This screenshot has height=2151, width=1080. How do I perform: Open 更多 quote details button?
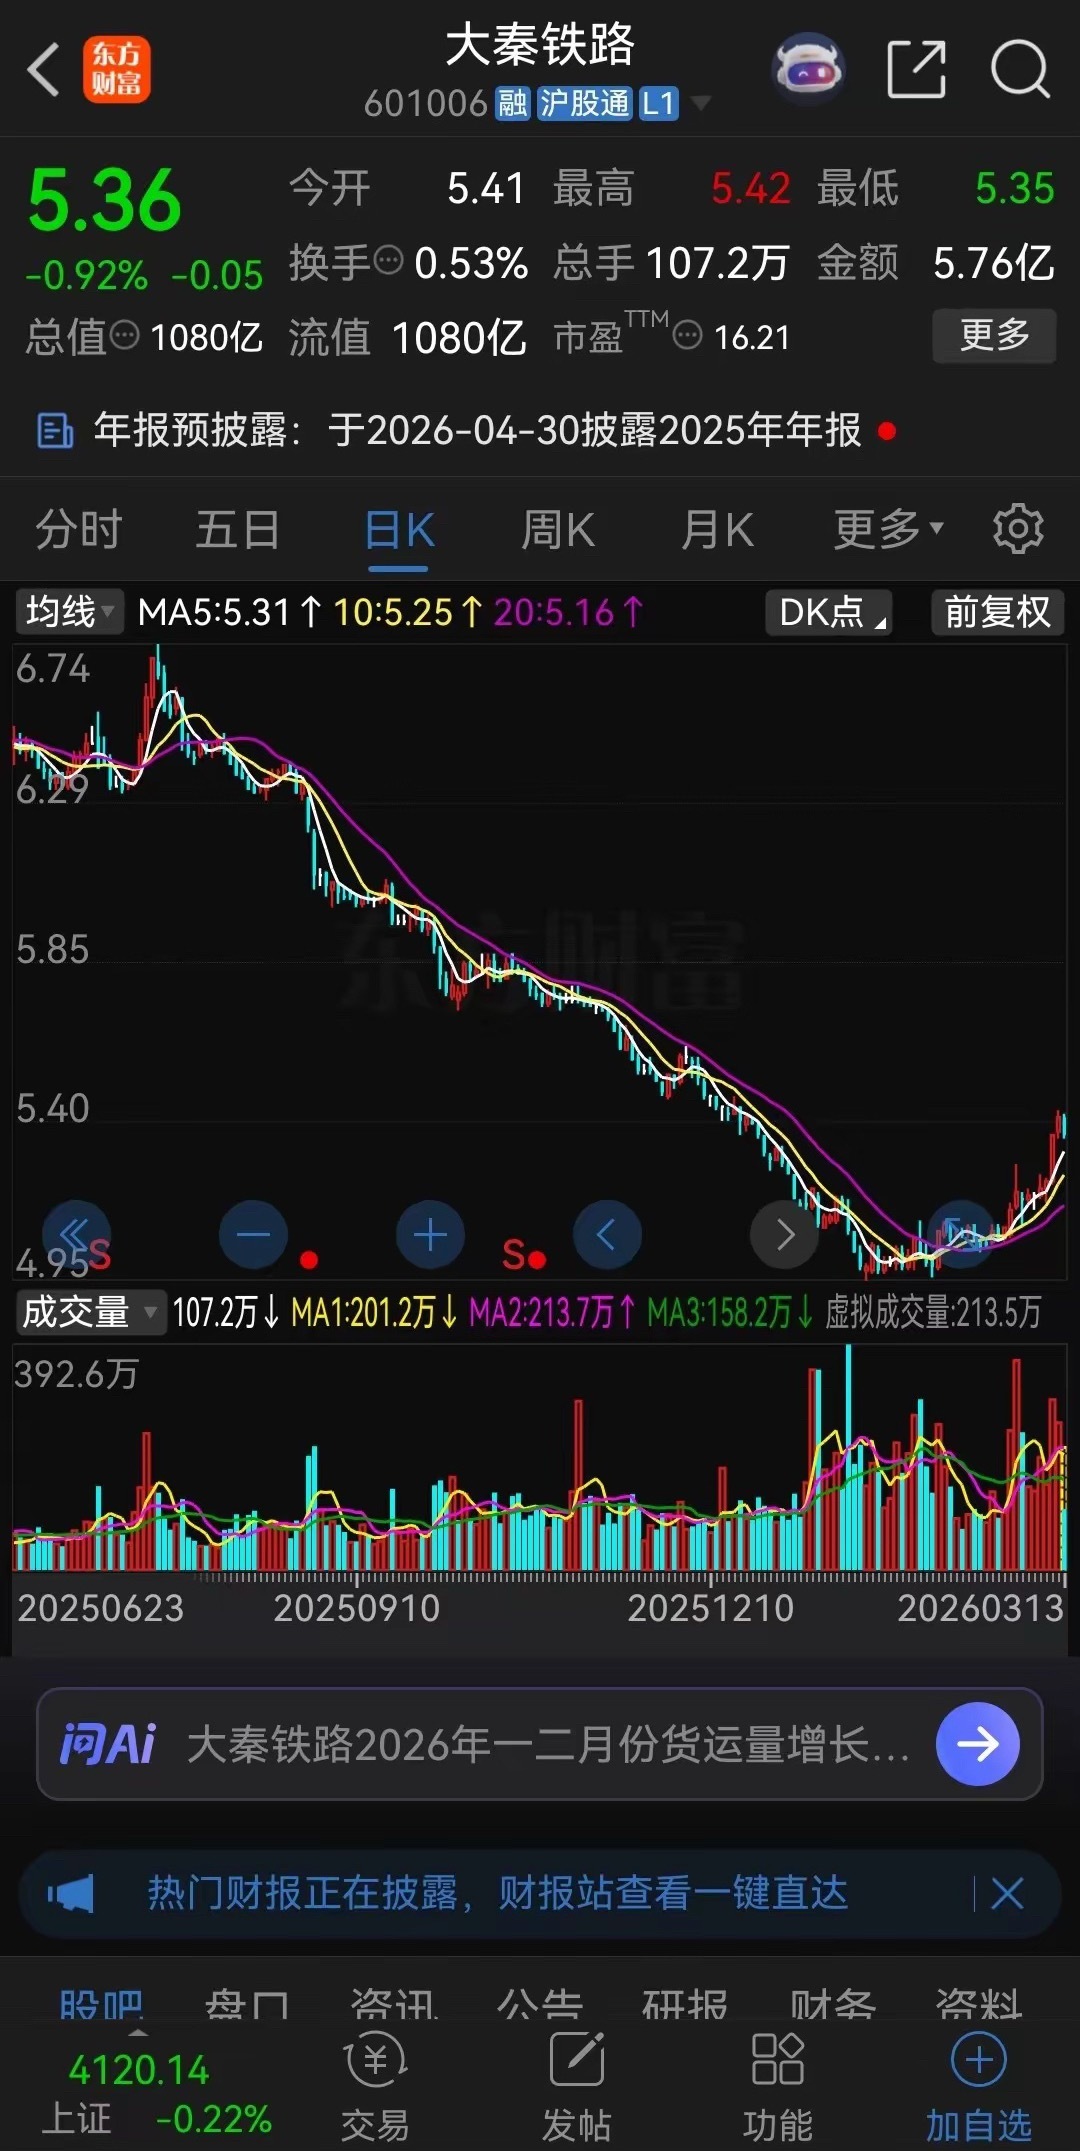[994, 335]
